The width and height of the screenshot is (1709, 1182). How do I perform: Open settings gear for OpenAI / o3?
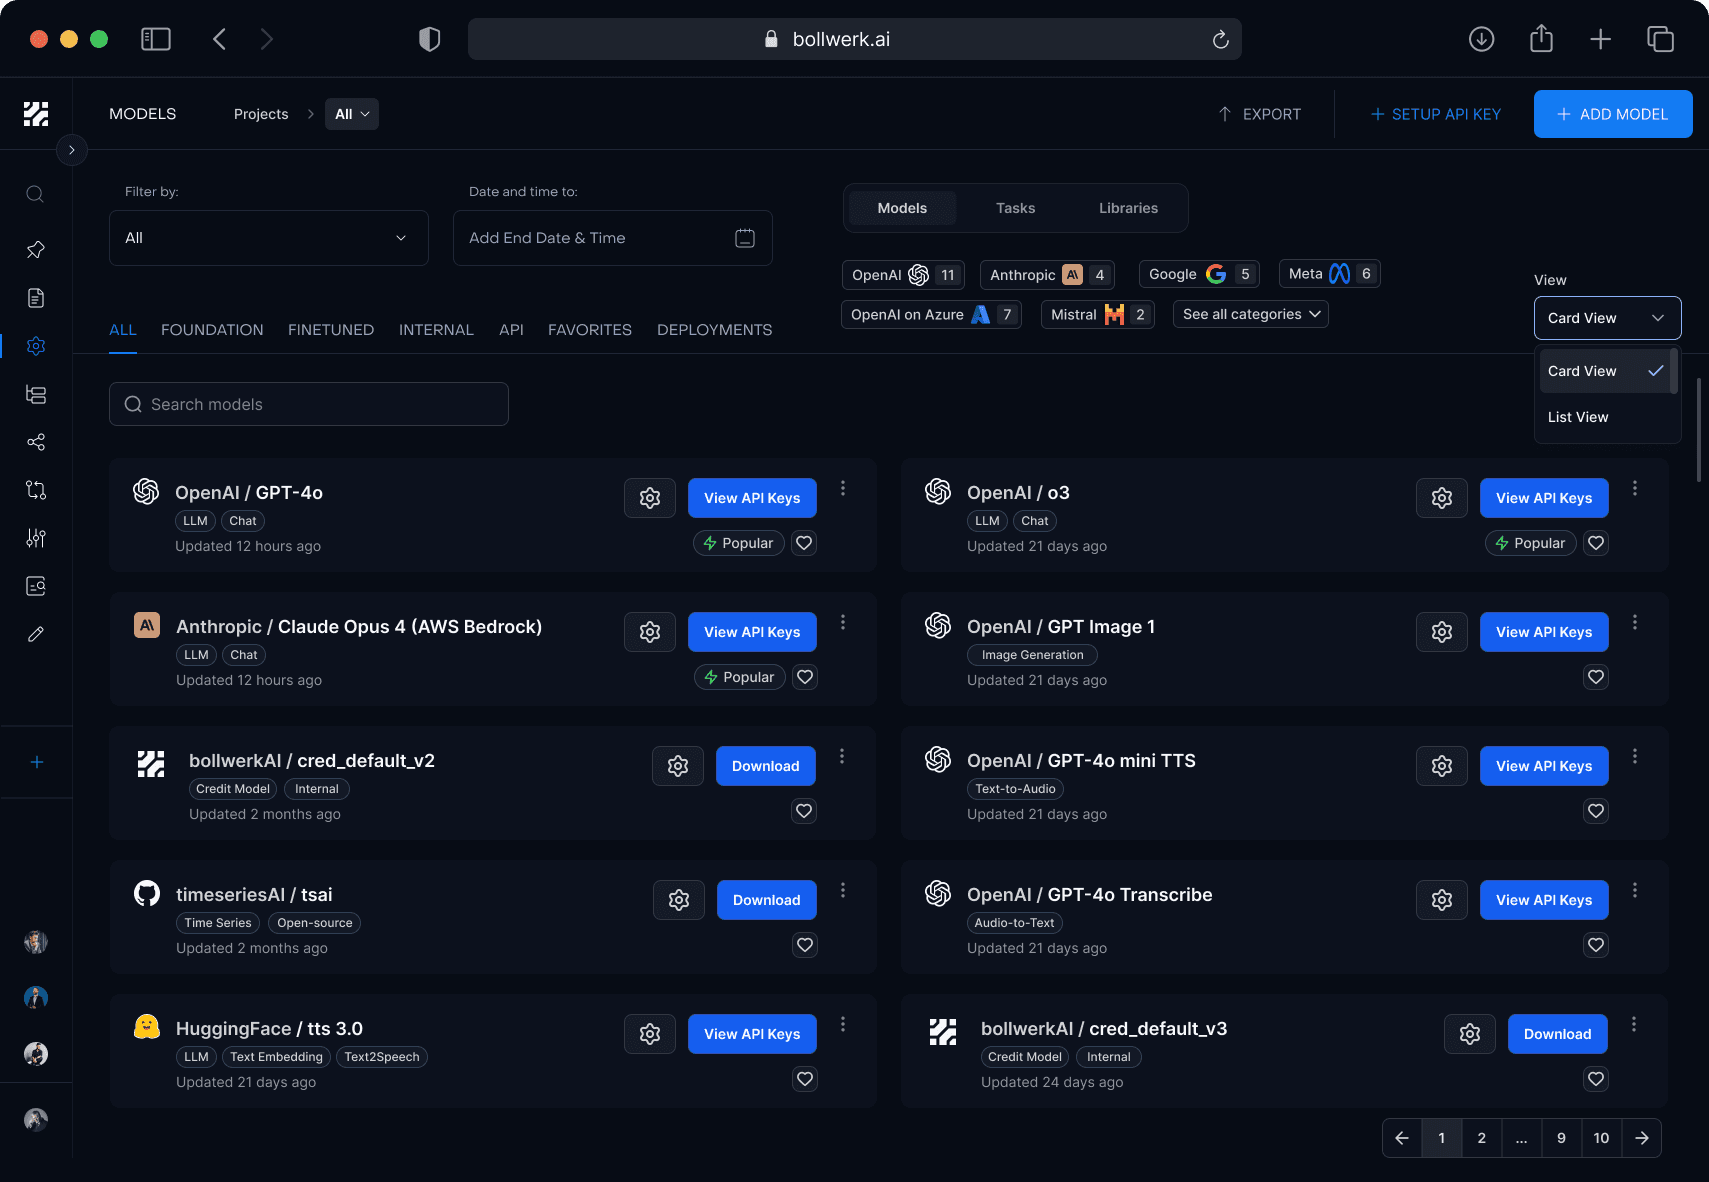point(1442,498)
